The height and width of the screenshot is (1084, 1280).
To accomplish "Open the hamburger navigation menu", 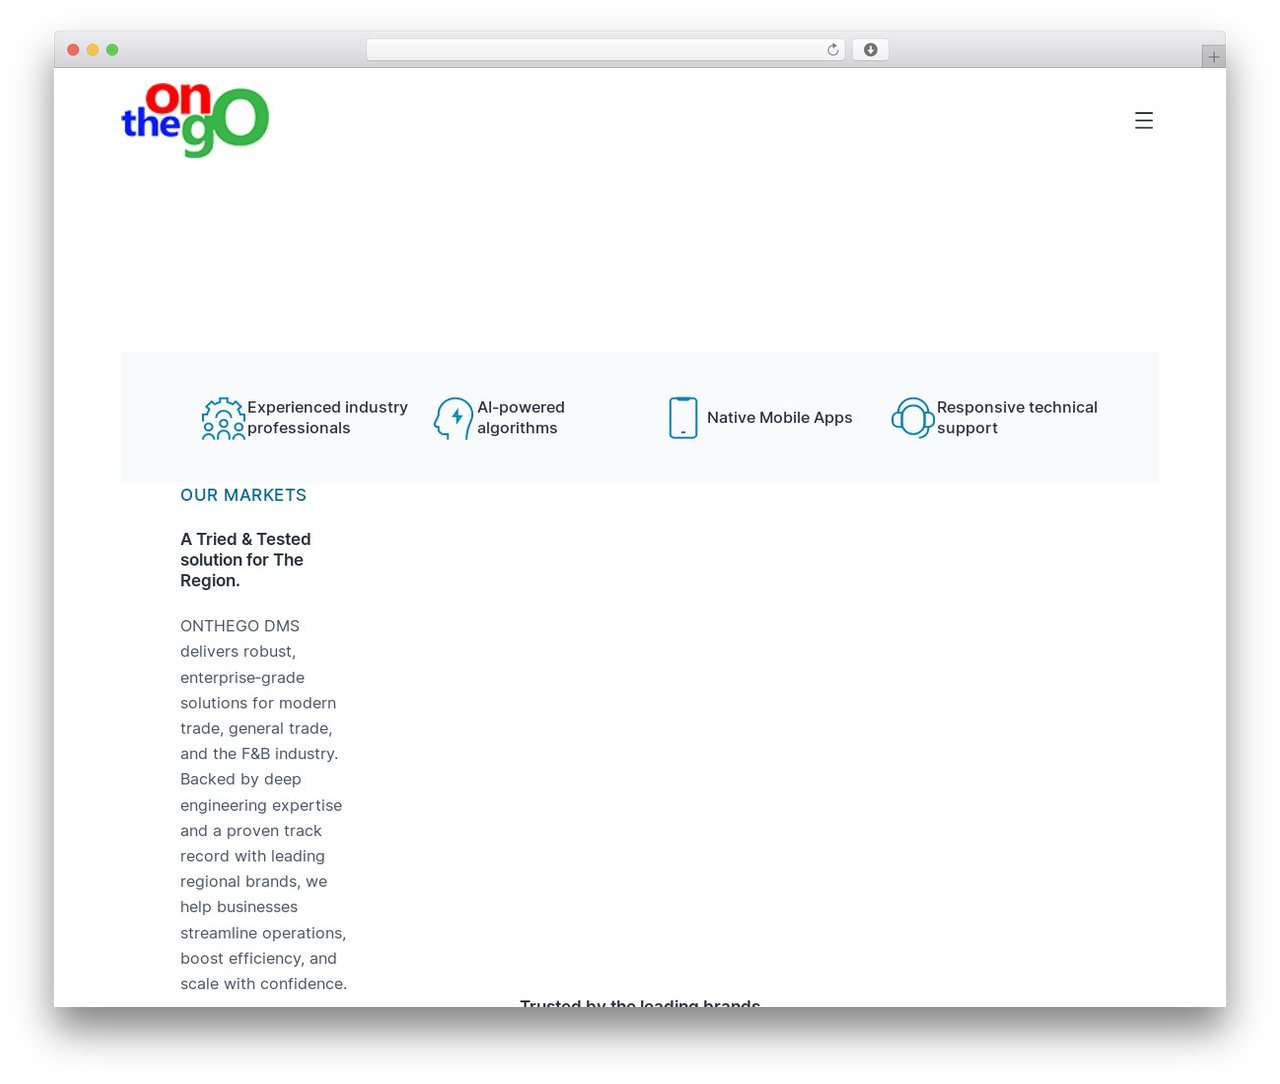I will [1144, 121].
